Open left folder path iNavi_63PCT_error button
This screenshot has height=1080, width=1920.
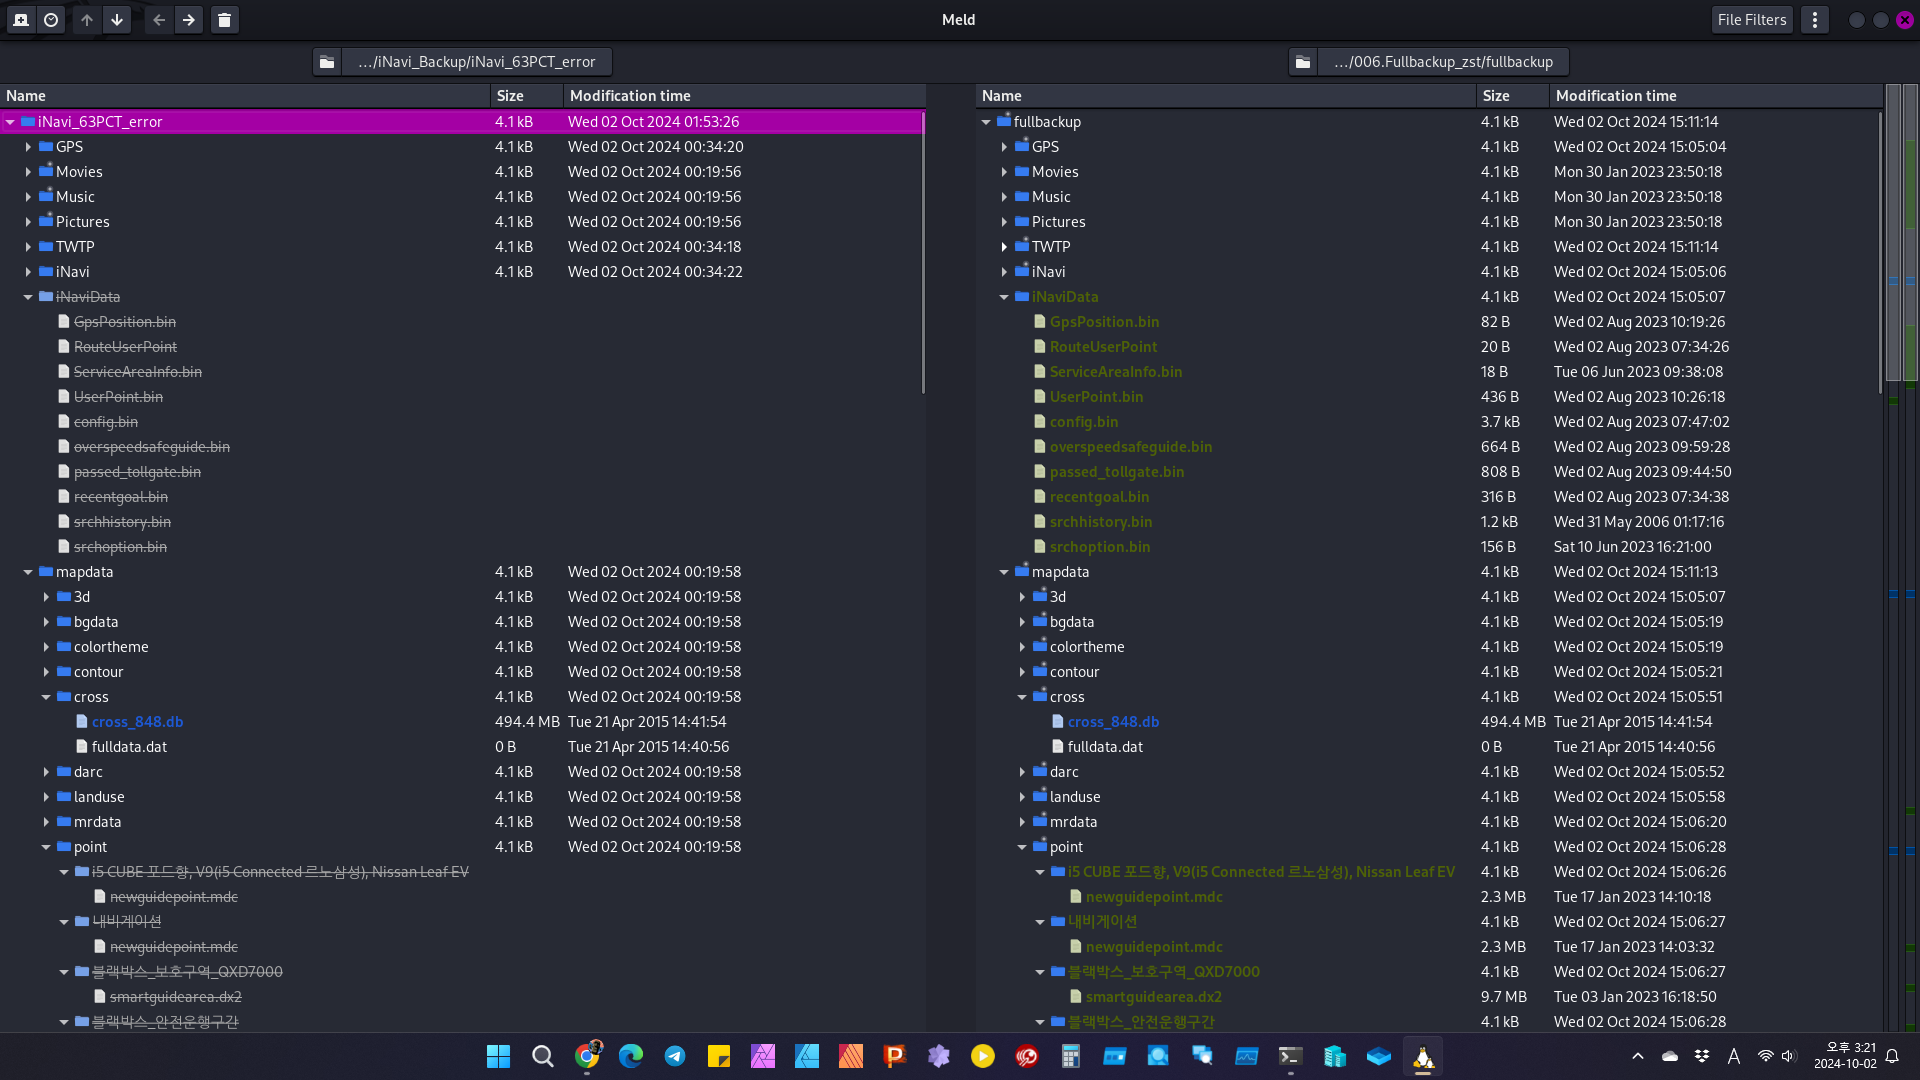click(476, 62)
